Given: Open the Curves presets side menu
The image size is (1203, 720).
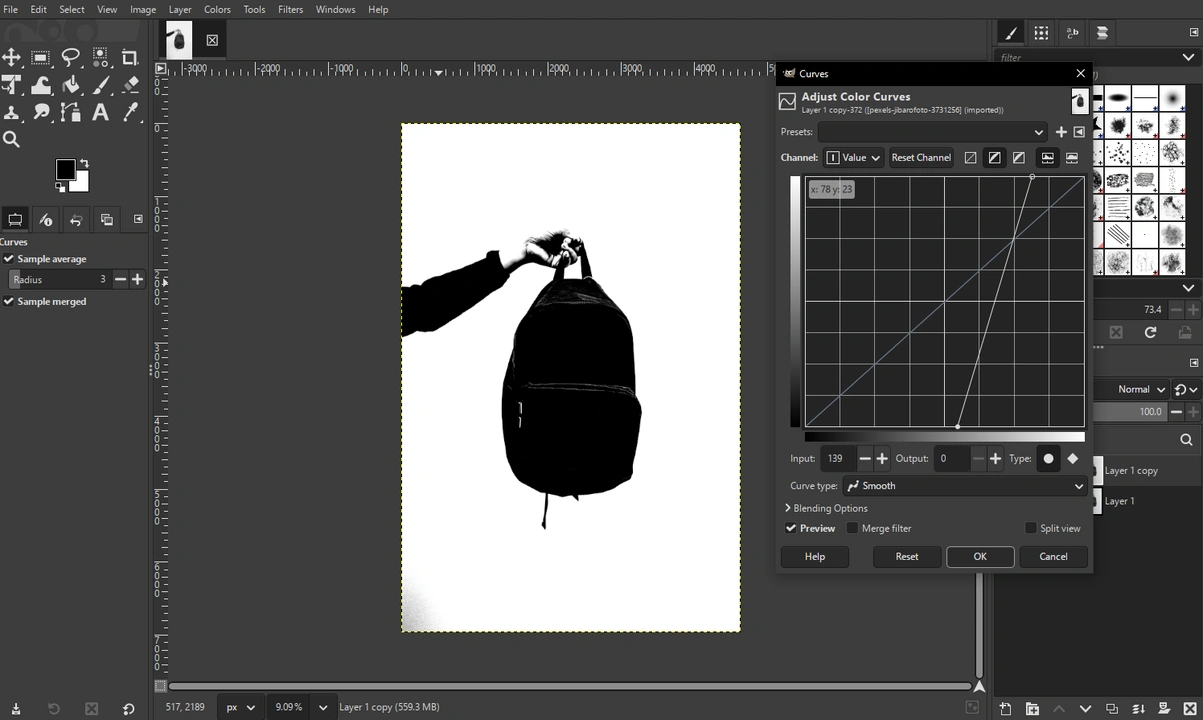Looking at the screenshot, I should [1079, 132].
